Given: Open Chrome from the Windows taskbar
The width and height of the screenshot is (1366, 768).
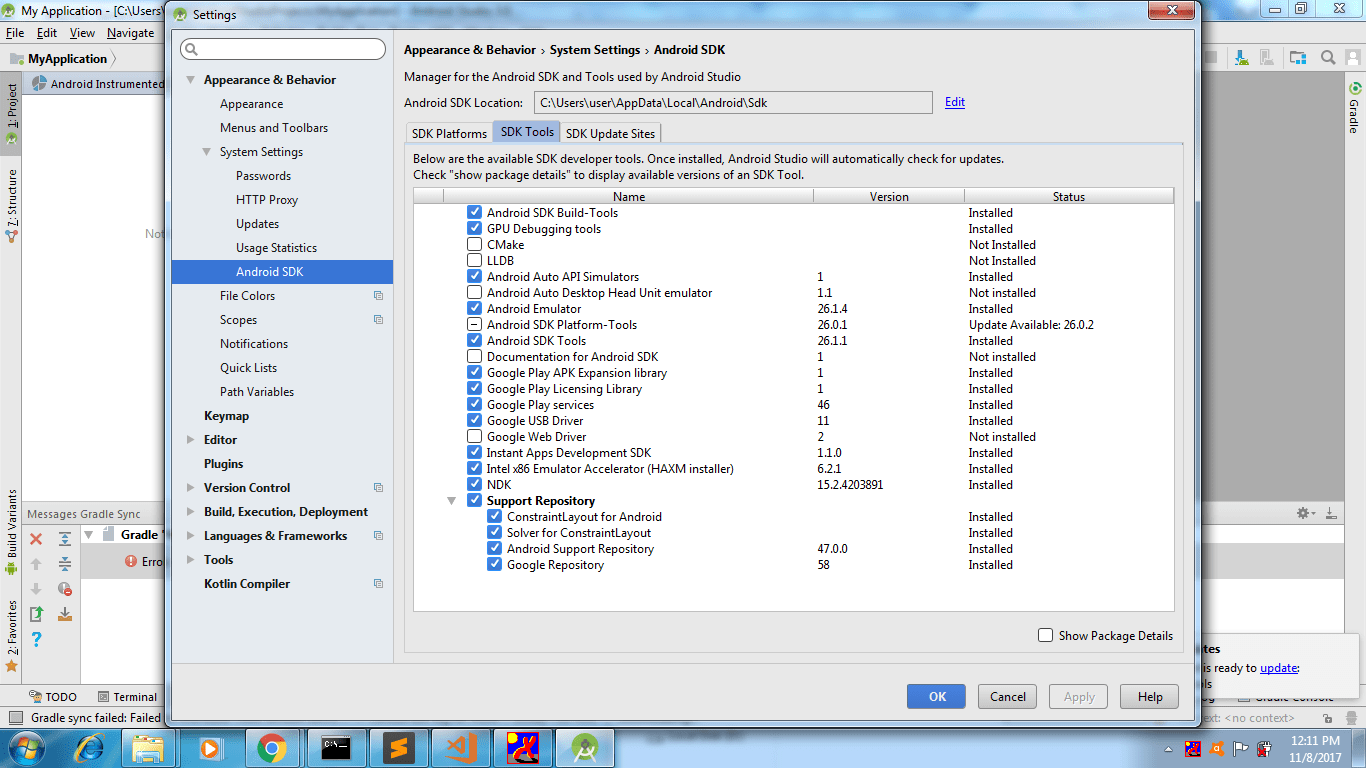Looking at the screenshot, I should [272, 747].
